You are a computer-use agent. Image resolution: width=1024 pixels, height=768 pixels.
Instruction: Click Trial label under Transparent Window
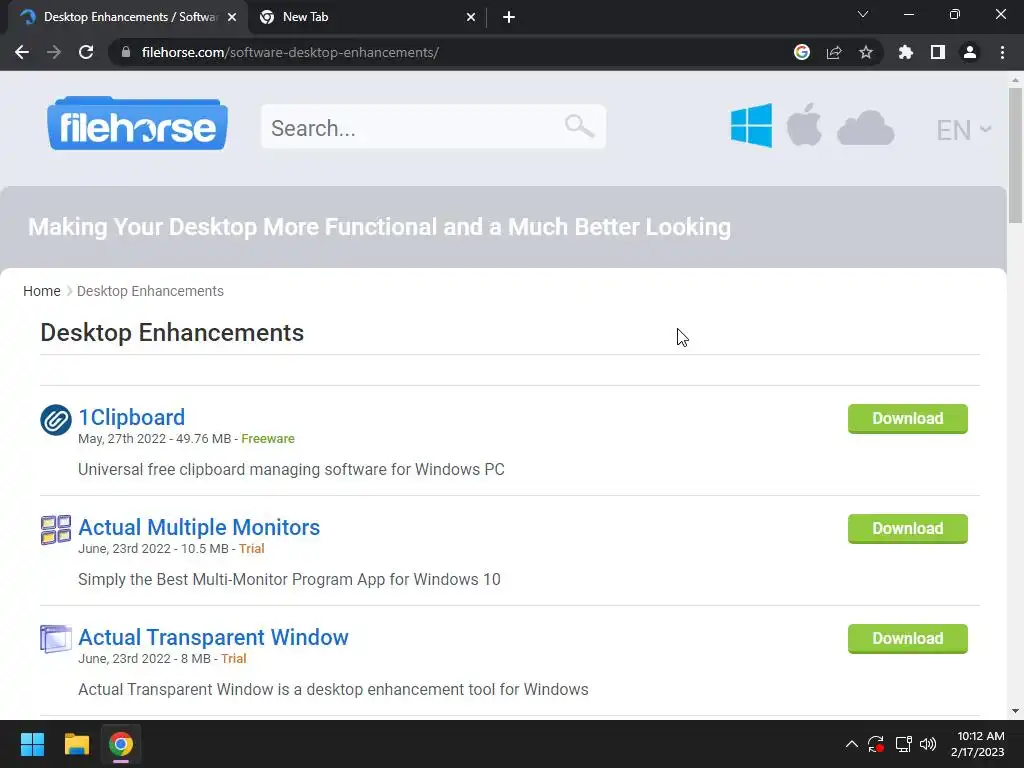[234, 658]
